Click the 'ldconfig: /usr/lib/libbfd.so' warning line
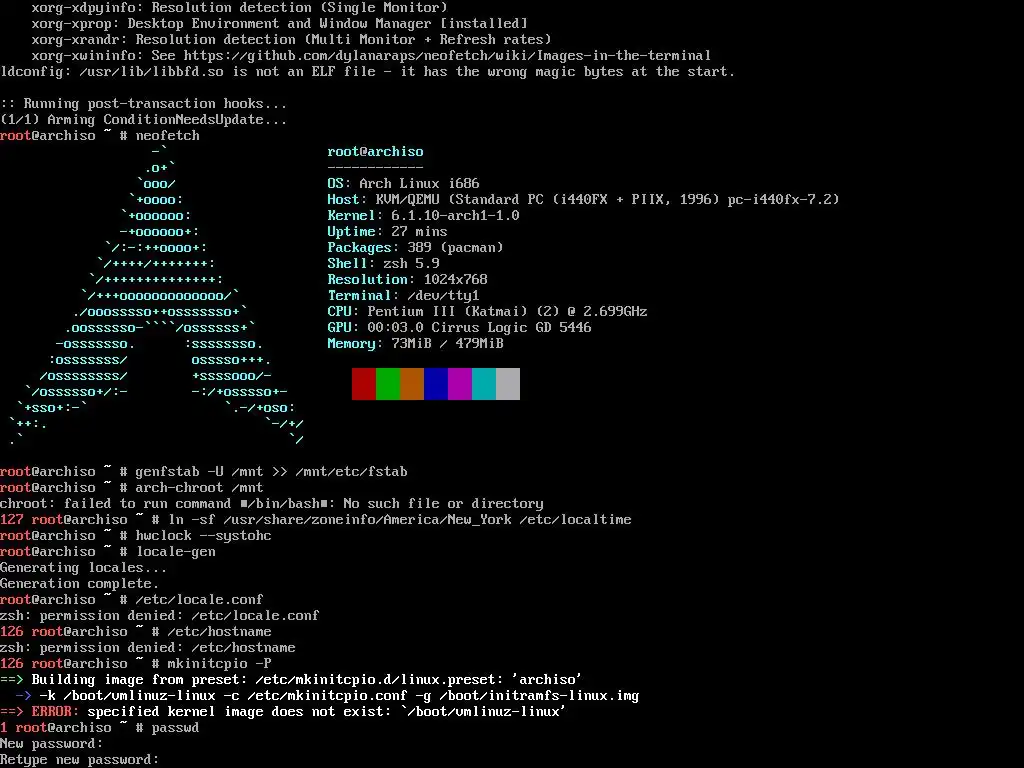Image resolution: width=1024 pixels, height=768 pixels. 368,71
